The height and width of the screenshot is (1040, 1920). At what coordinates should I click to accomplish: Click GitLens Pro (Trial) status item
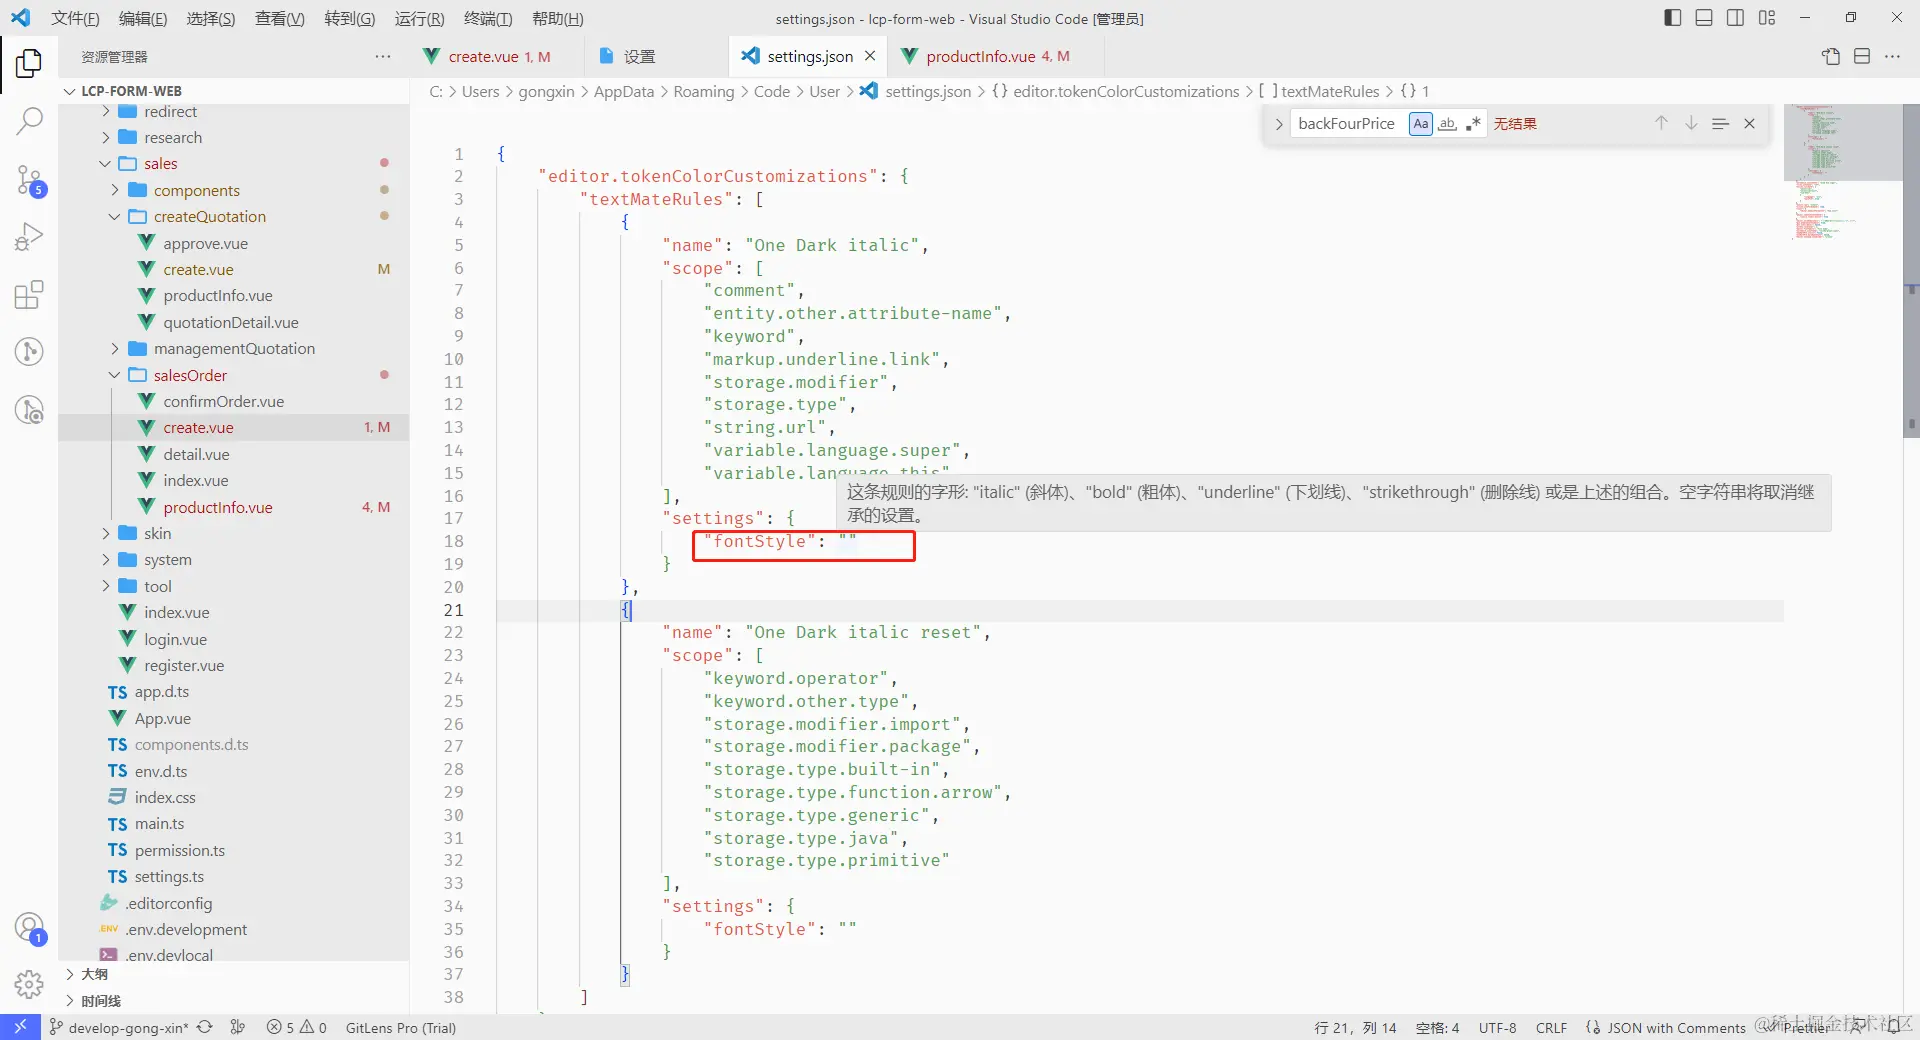[400, 1027]
